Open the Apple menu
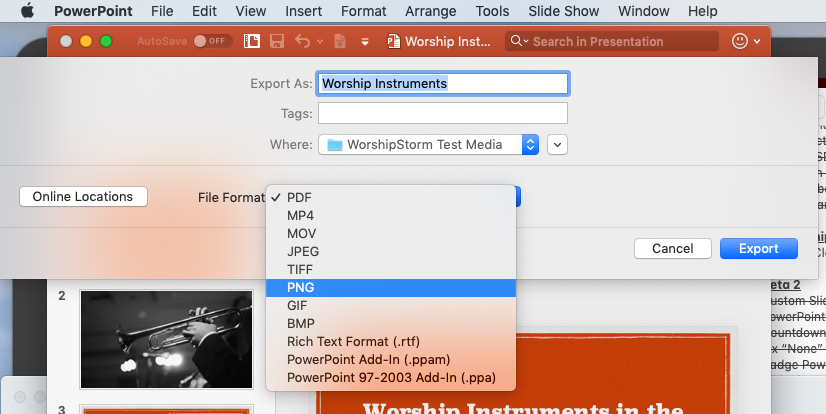 tap(27, 11)
